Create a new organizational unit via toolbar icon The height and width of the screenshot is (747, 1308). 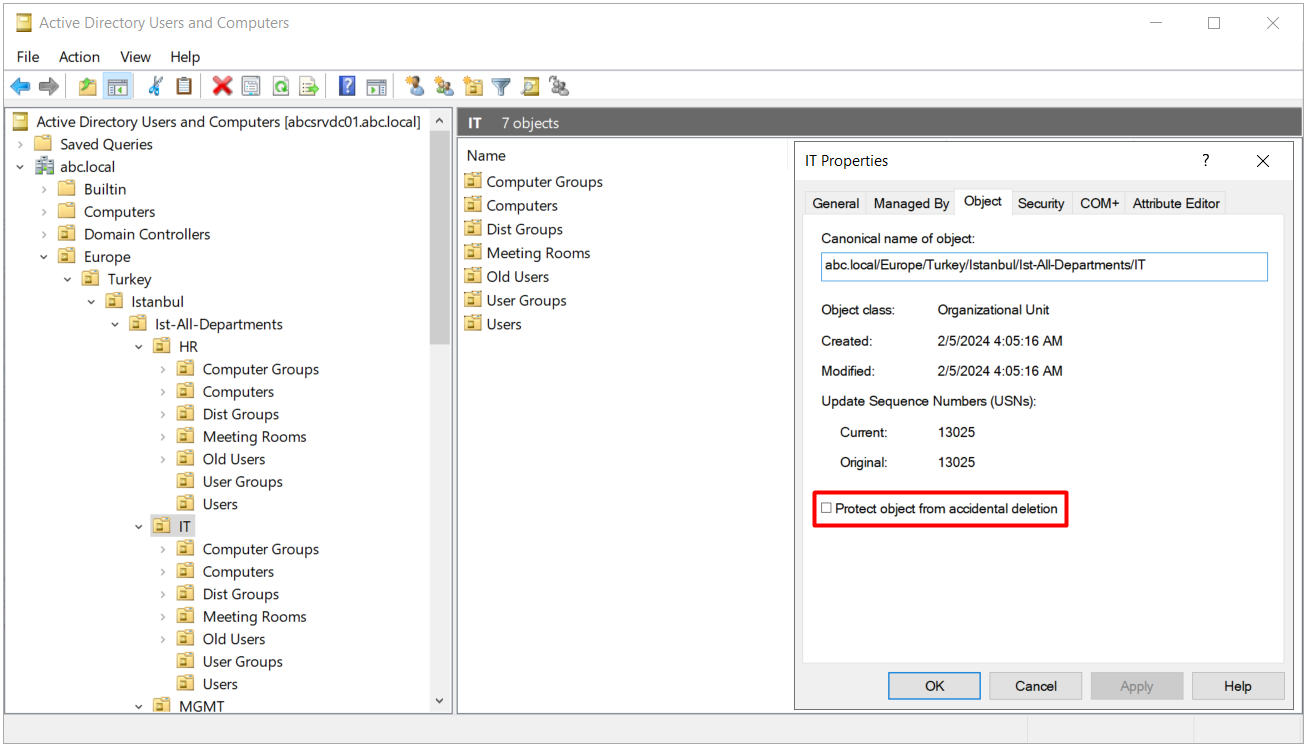tap(472, 87)
